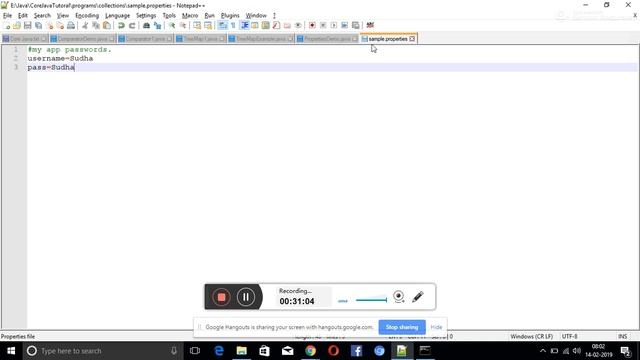Toggle webcam in the recorder bar
The width and height of the screenshot is (640, 360).
(x=399, y=297)
